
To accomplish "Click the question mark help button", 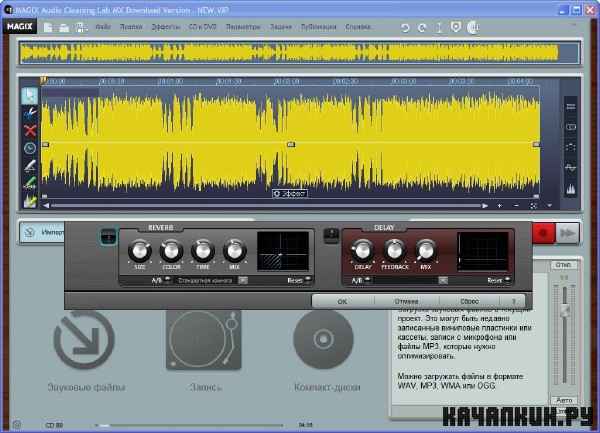I will (x=514, y=301).
